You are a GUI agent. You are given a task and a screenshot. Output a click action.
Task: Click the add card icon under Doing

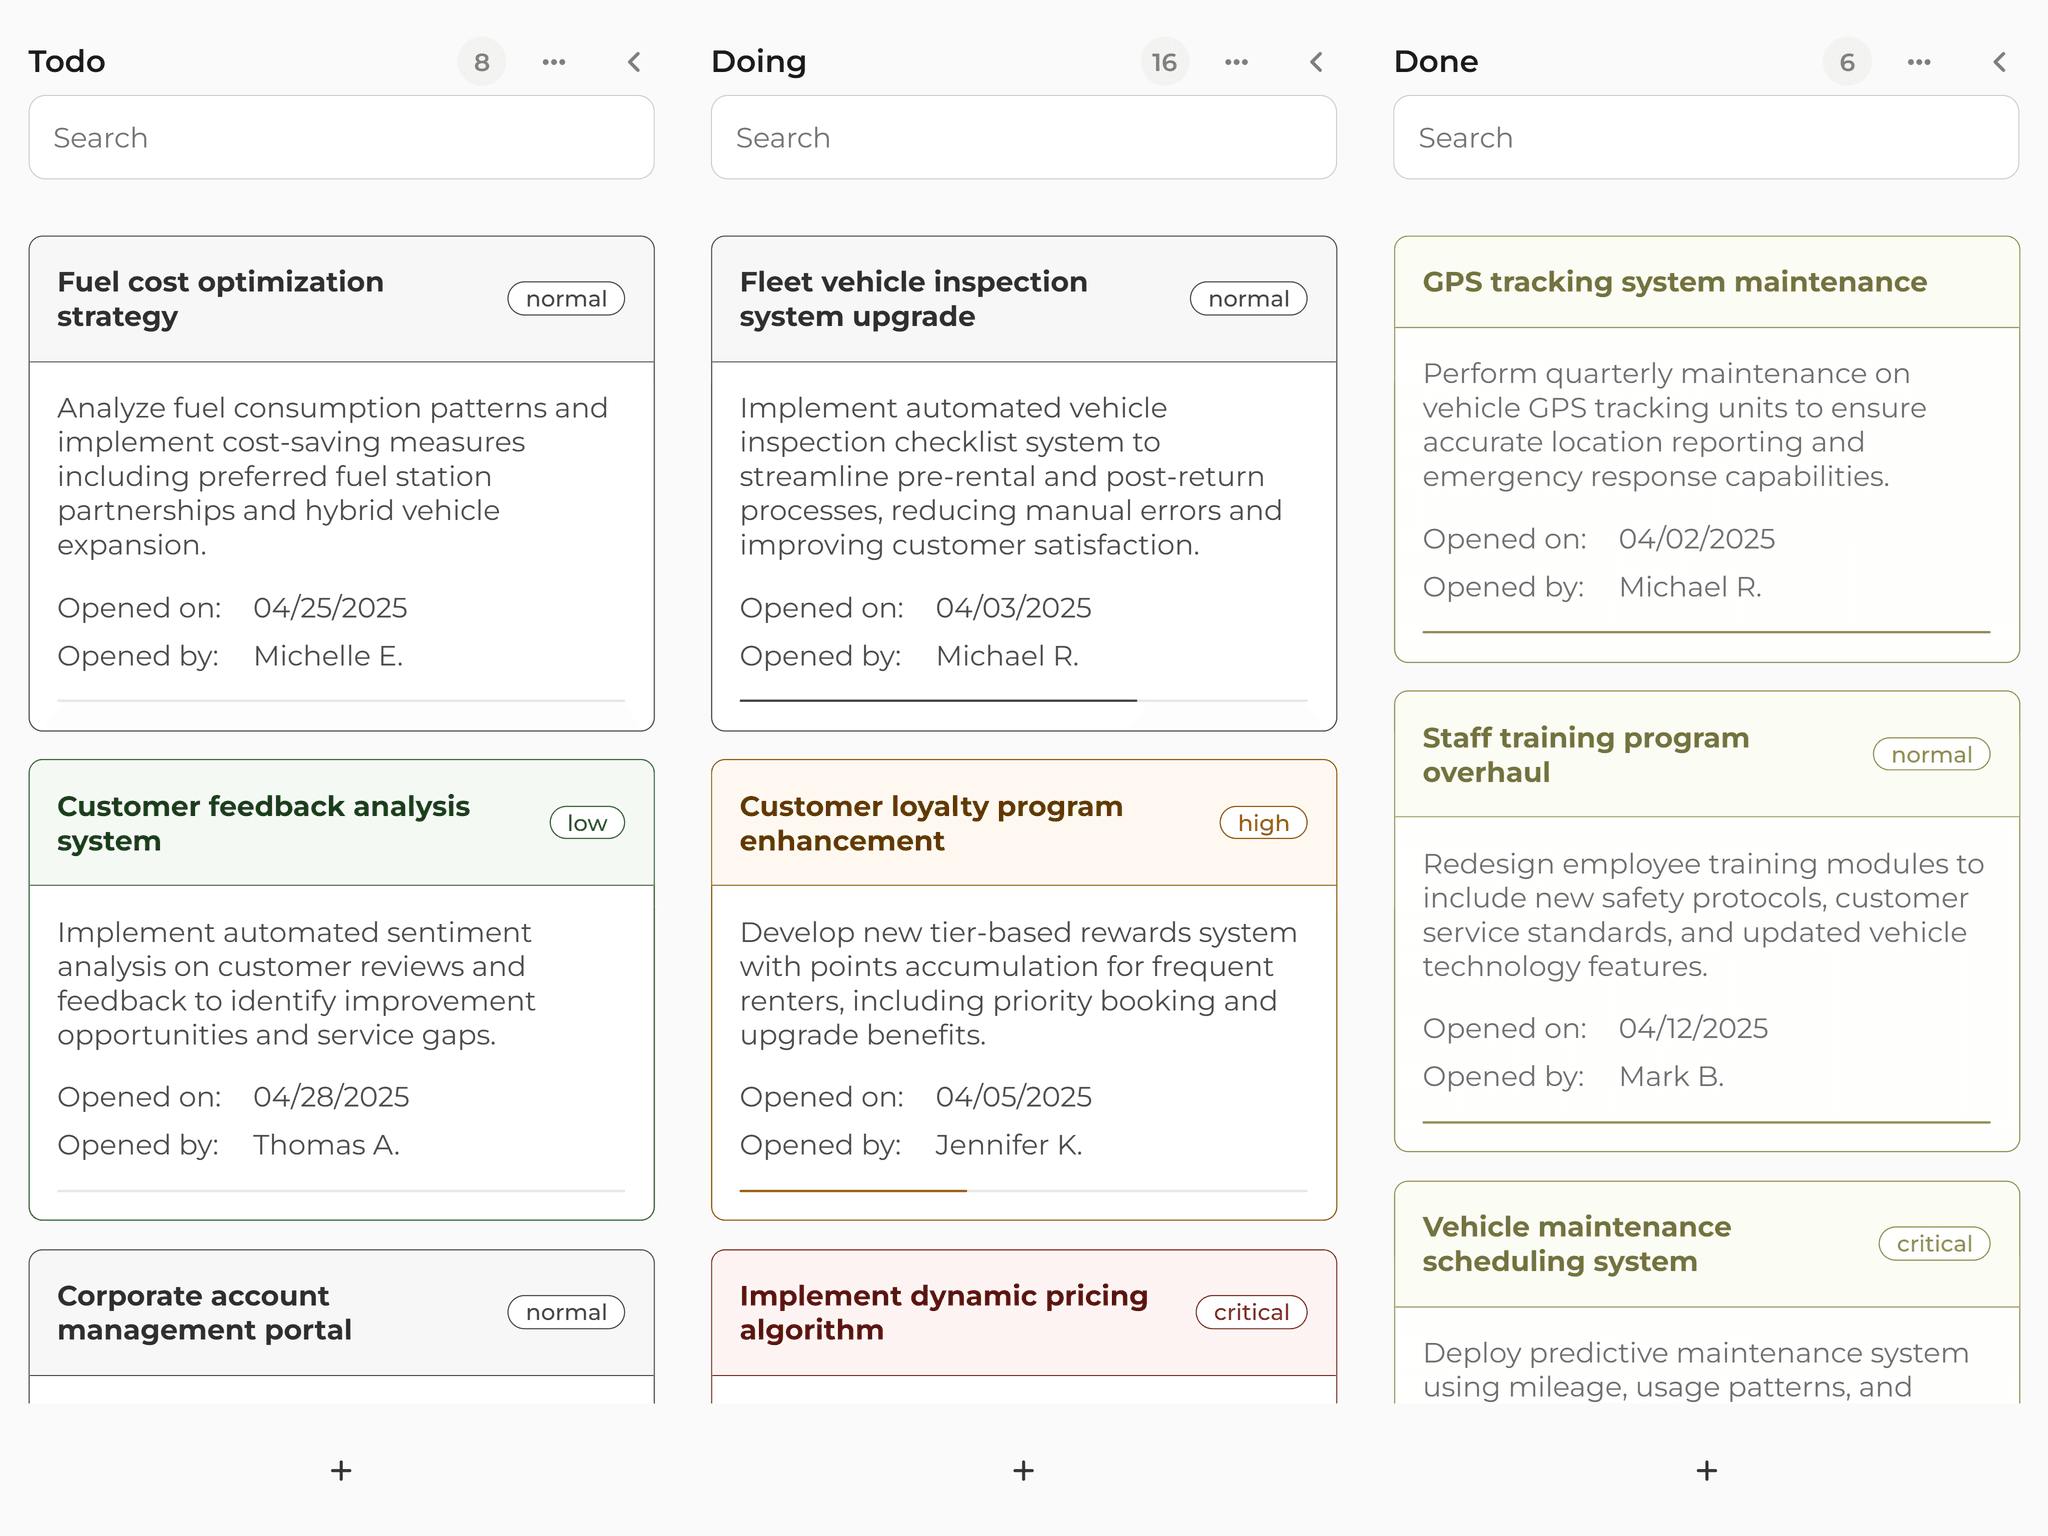pyautogui.click(x=1023, y=1470)
